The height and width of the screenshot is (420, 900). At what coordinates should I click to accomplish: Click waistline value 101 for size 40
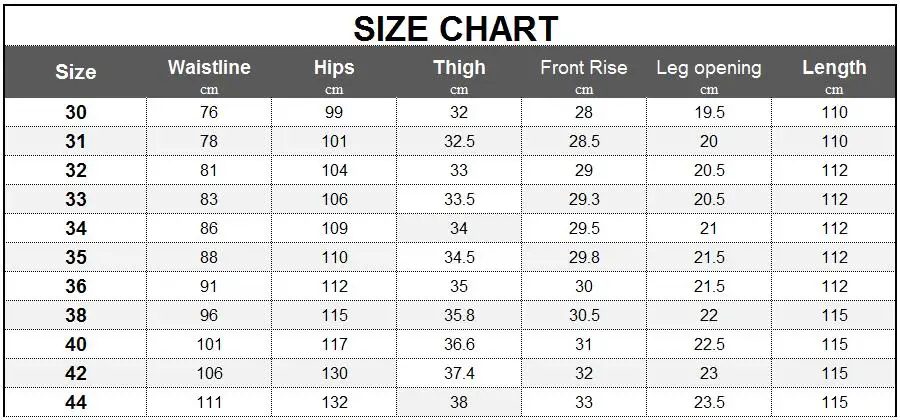click(209, 344)
